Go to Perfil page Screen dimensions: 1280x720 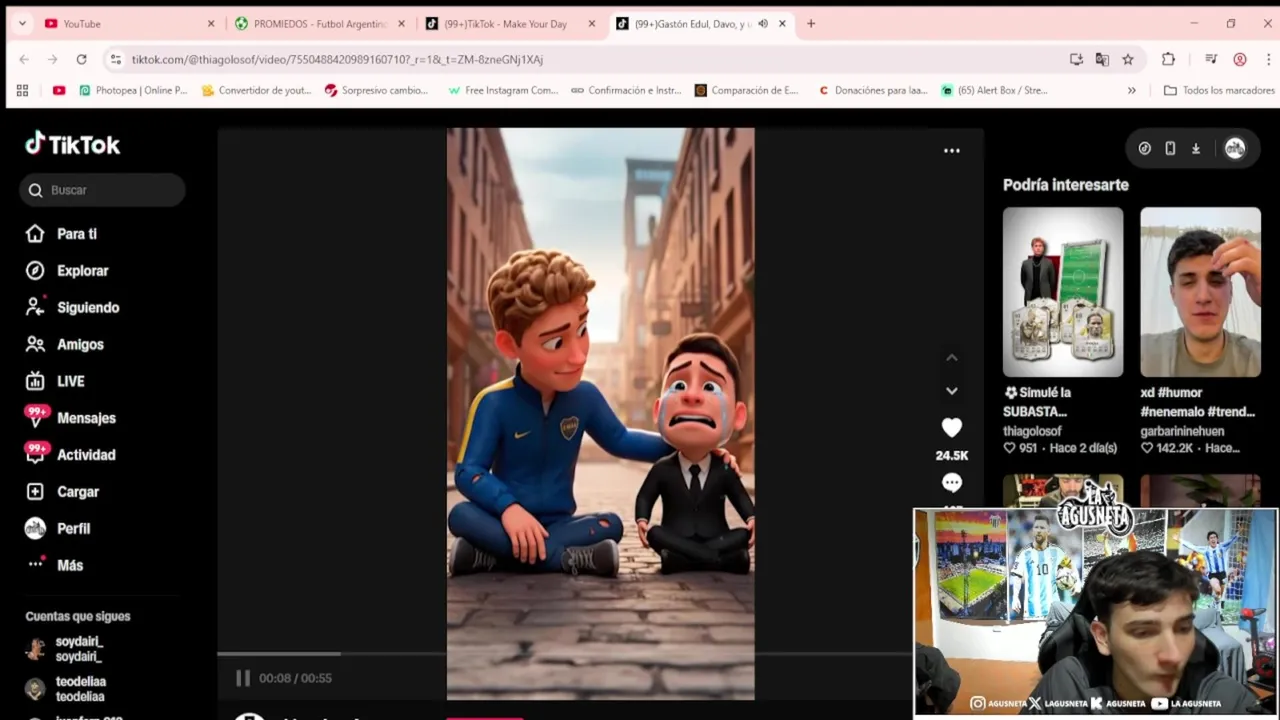[58, 529]
